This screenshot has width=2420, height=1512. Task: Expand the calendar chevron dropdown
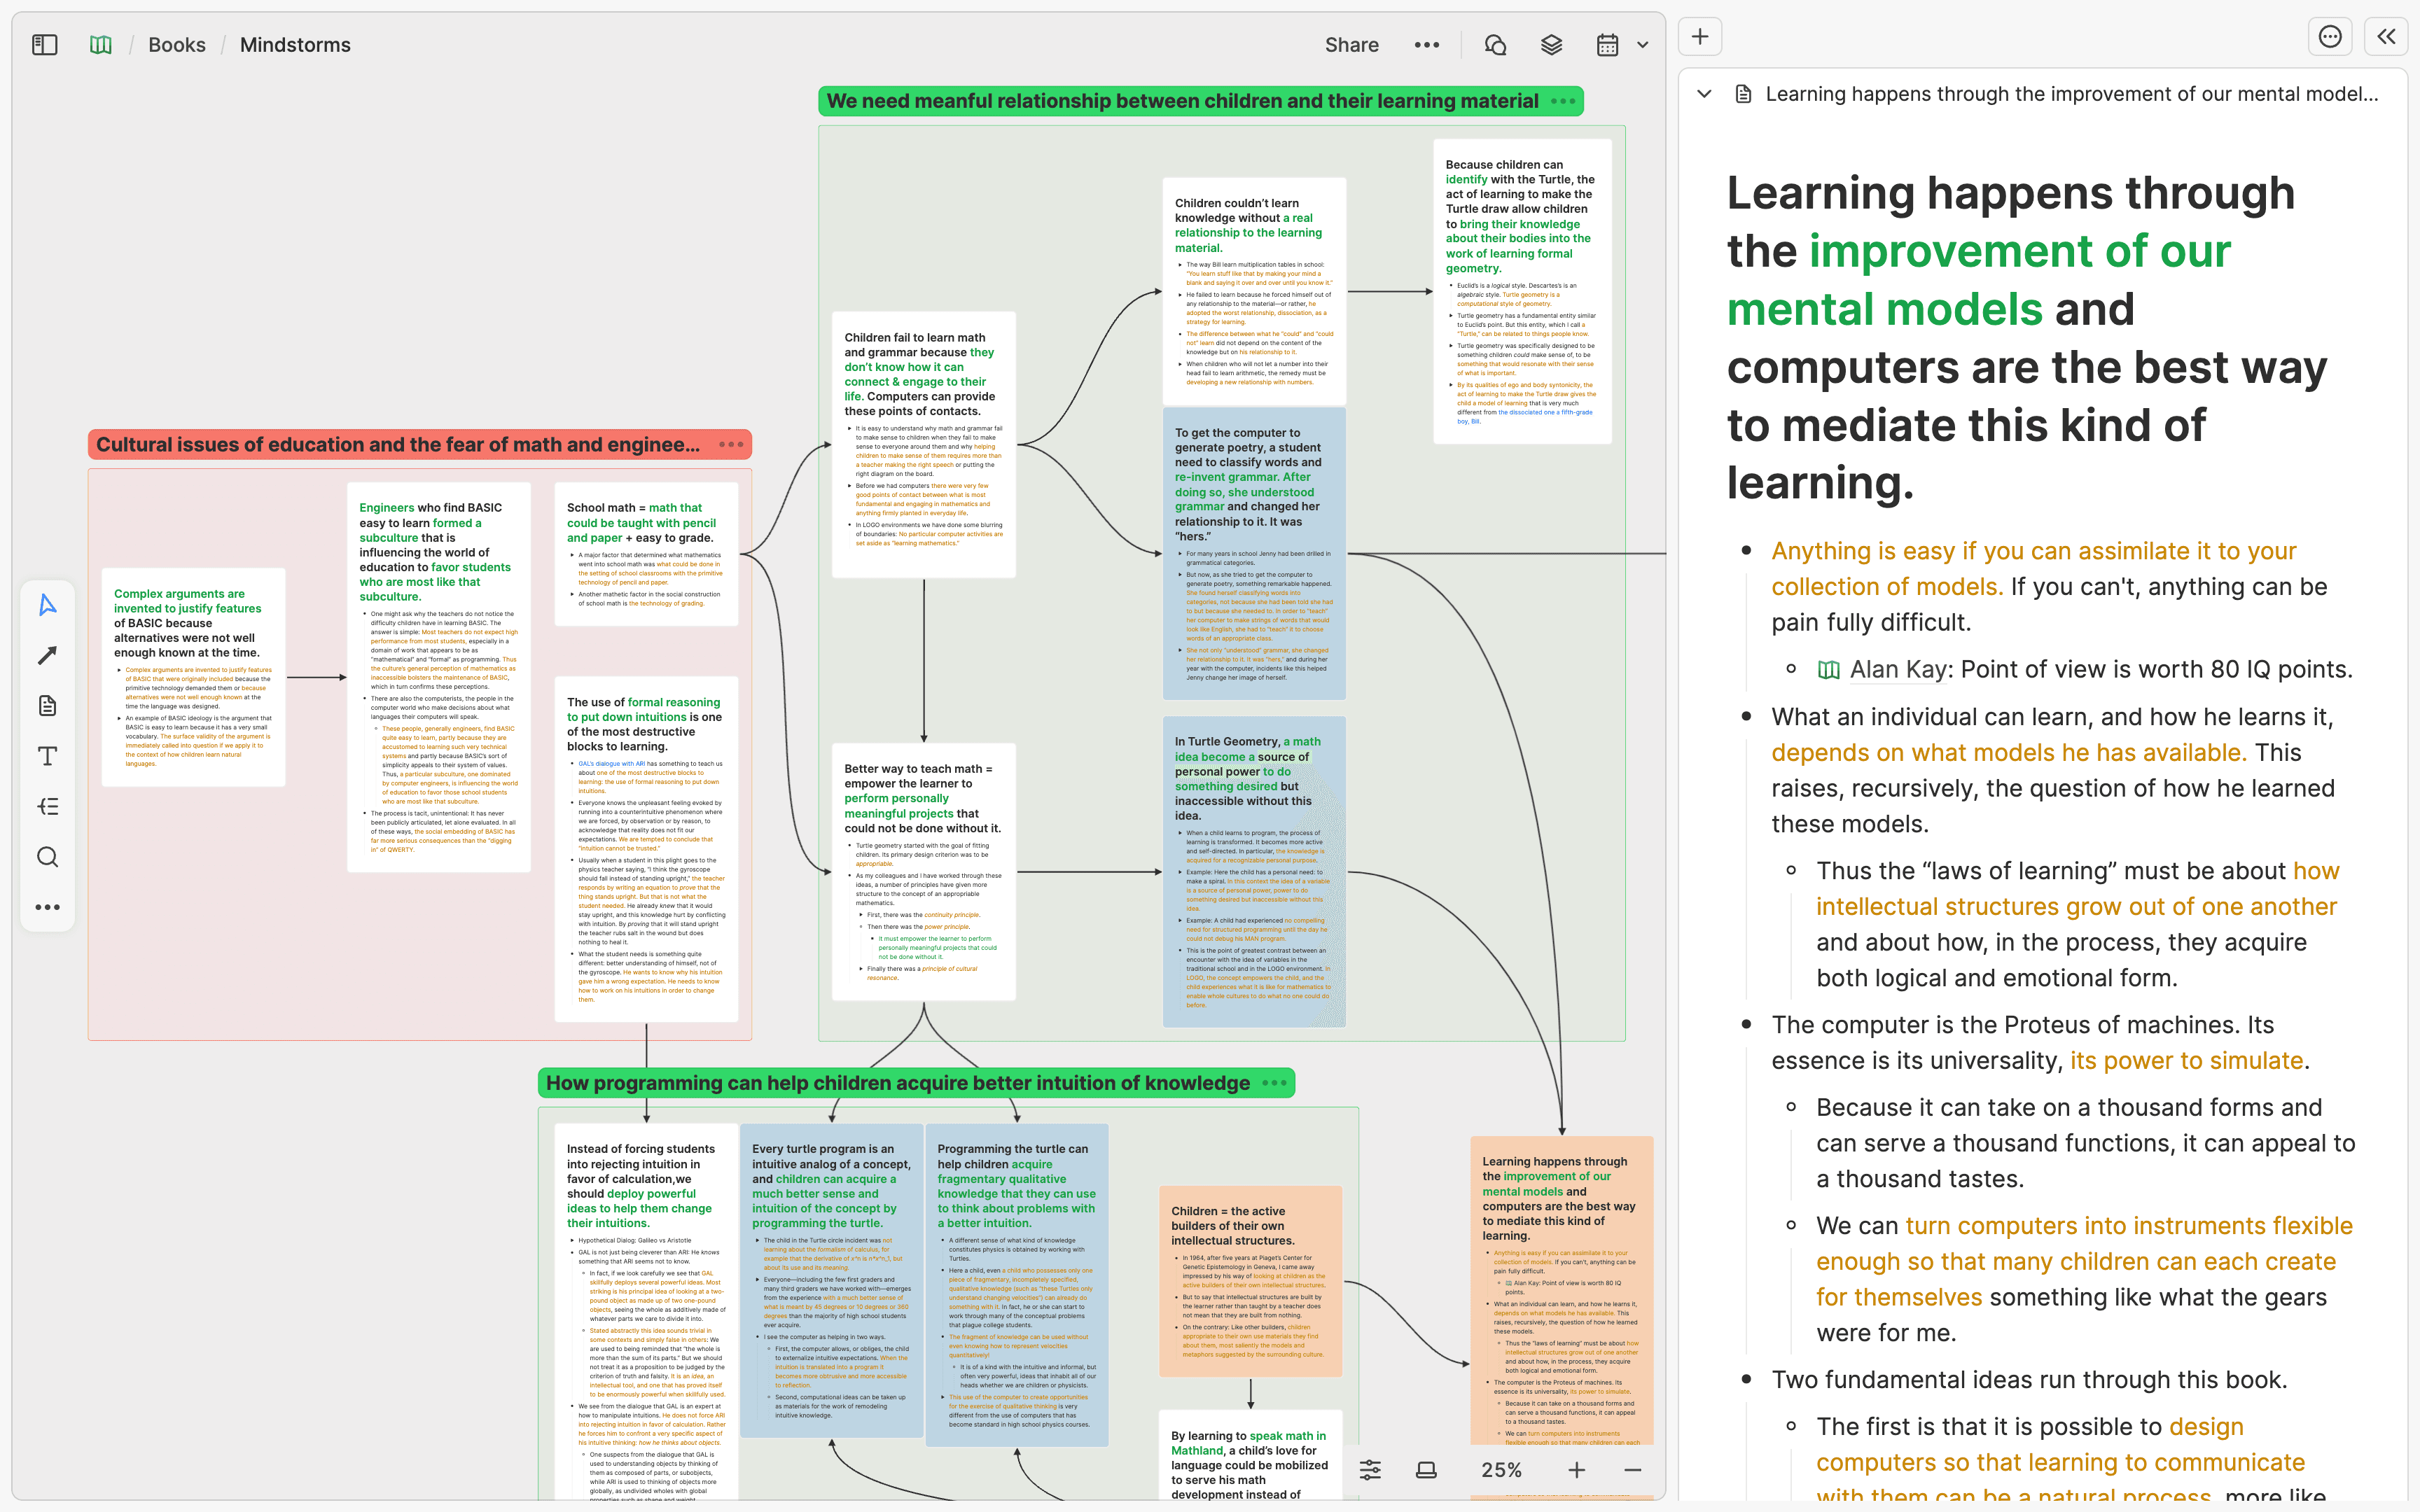click(x=1643, y=44)
